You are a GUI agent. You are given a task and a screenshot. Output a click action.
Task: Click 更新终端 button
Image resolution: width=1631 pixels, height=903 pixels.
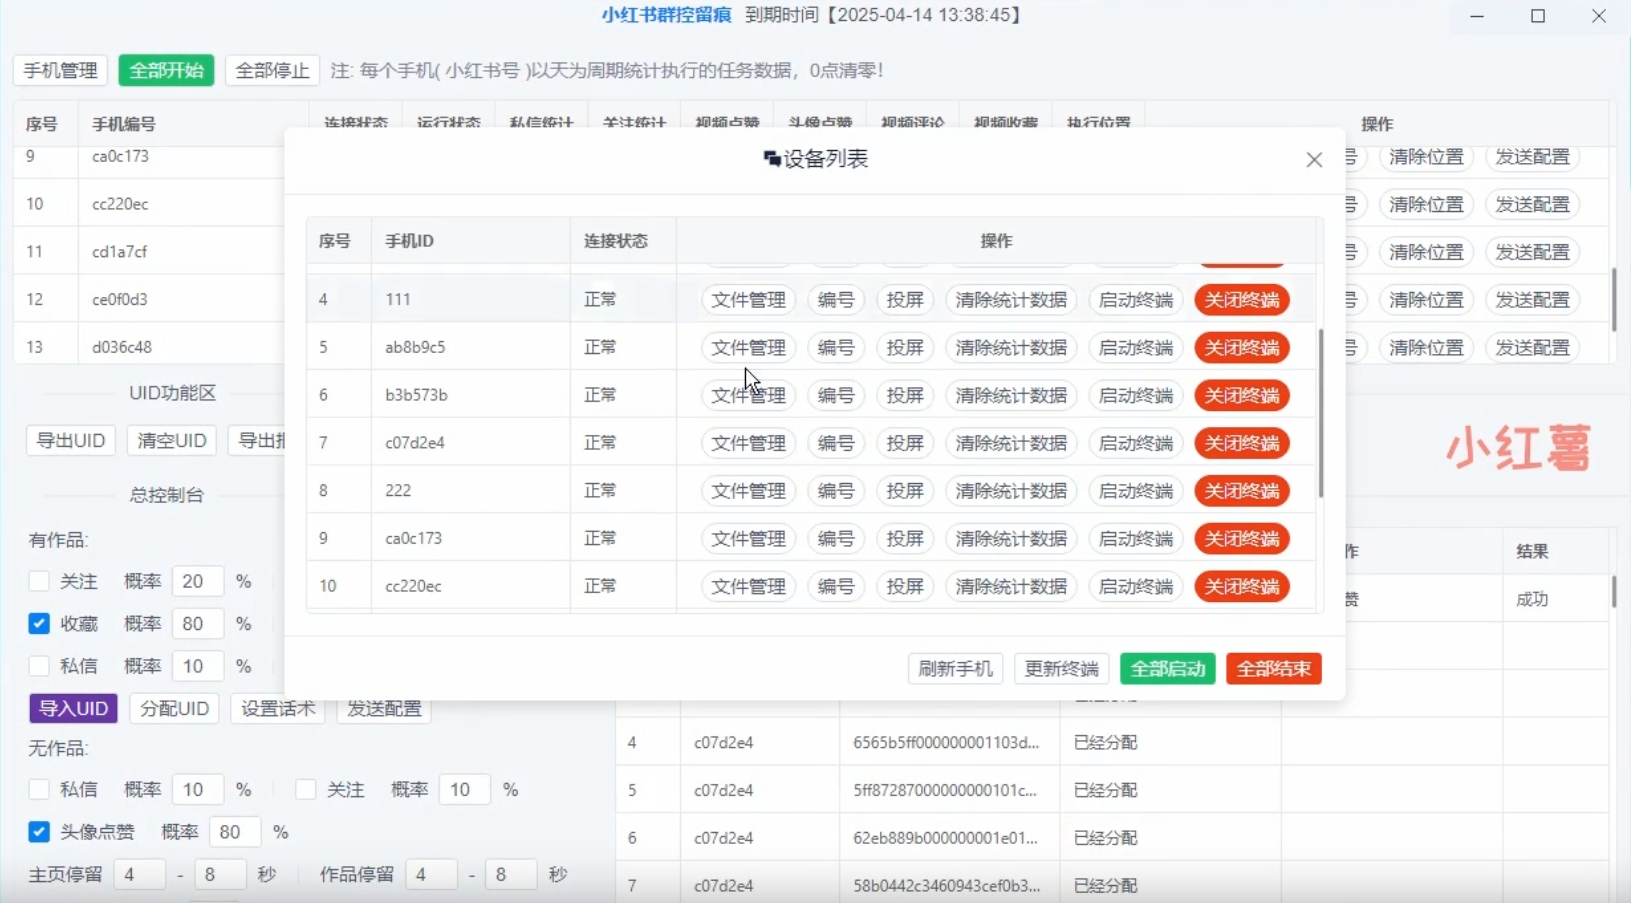point(1061,669)
